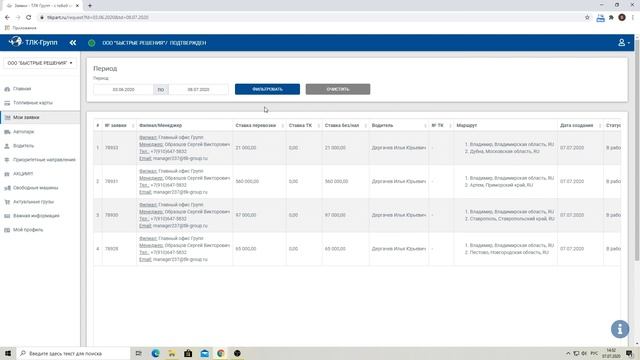Click the Мой профиль icon

[7, 230]
